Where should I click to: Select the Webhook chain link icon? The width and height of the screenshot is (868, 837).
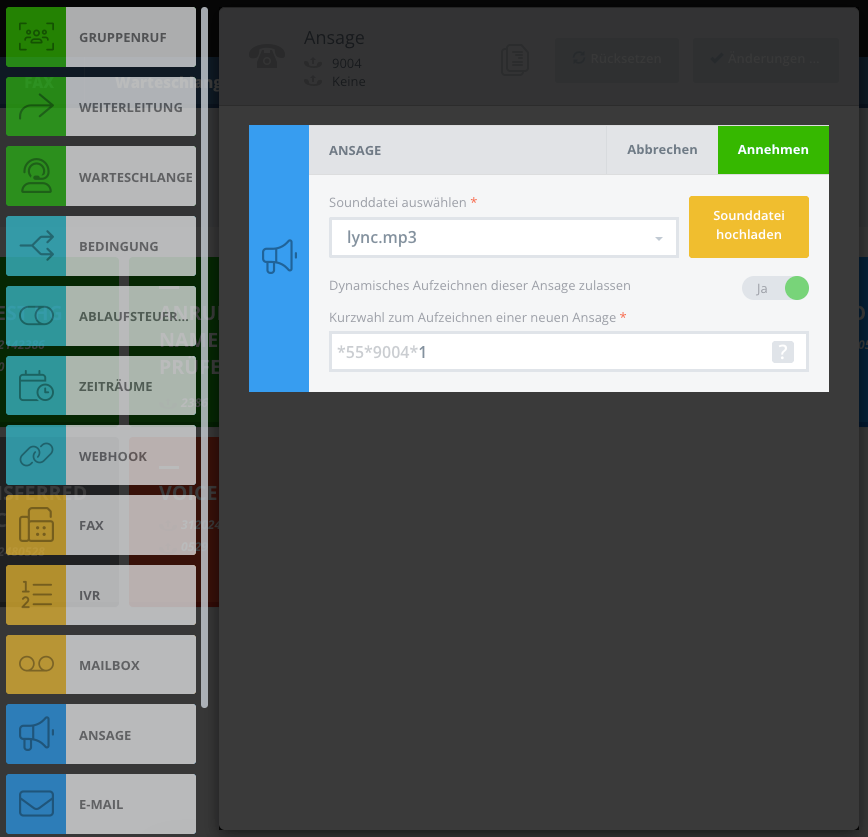(x=36, y=455)
